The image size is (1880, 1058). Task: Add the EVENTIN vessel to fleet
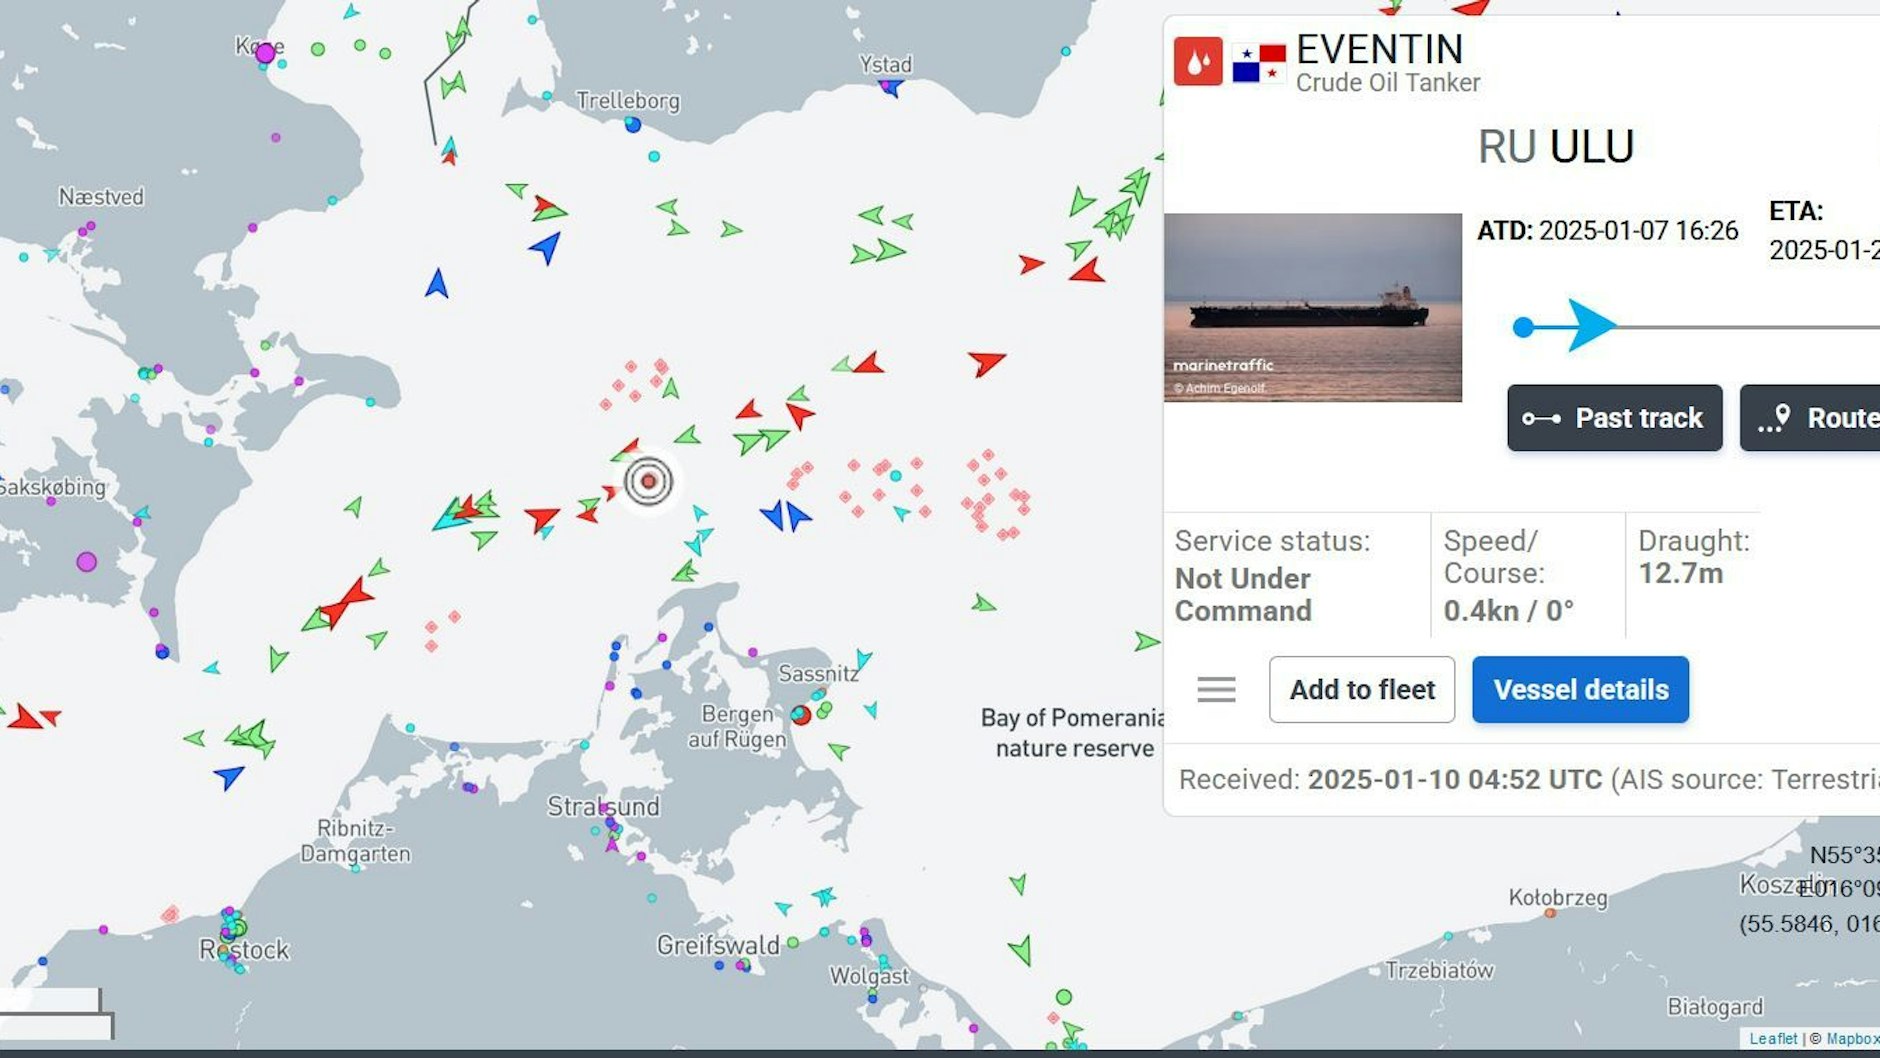[x=1362, y=689]
